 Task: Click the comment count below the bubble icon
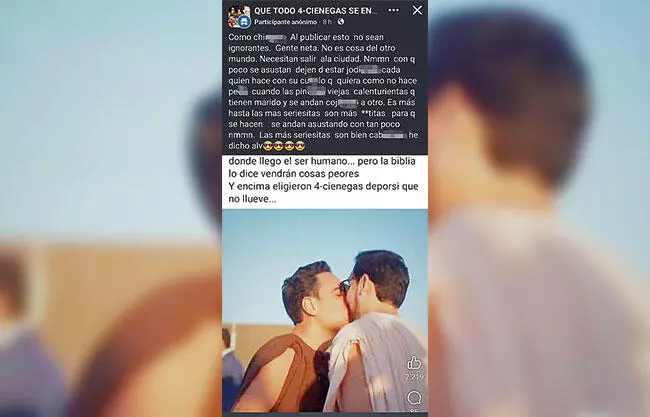(414, 410)
